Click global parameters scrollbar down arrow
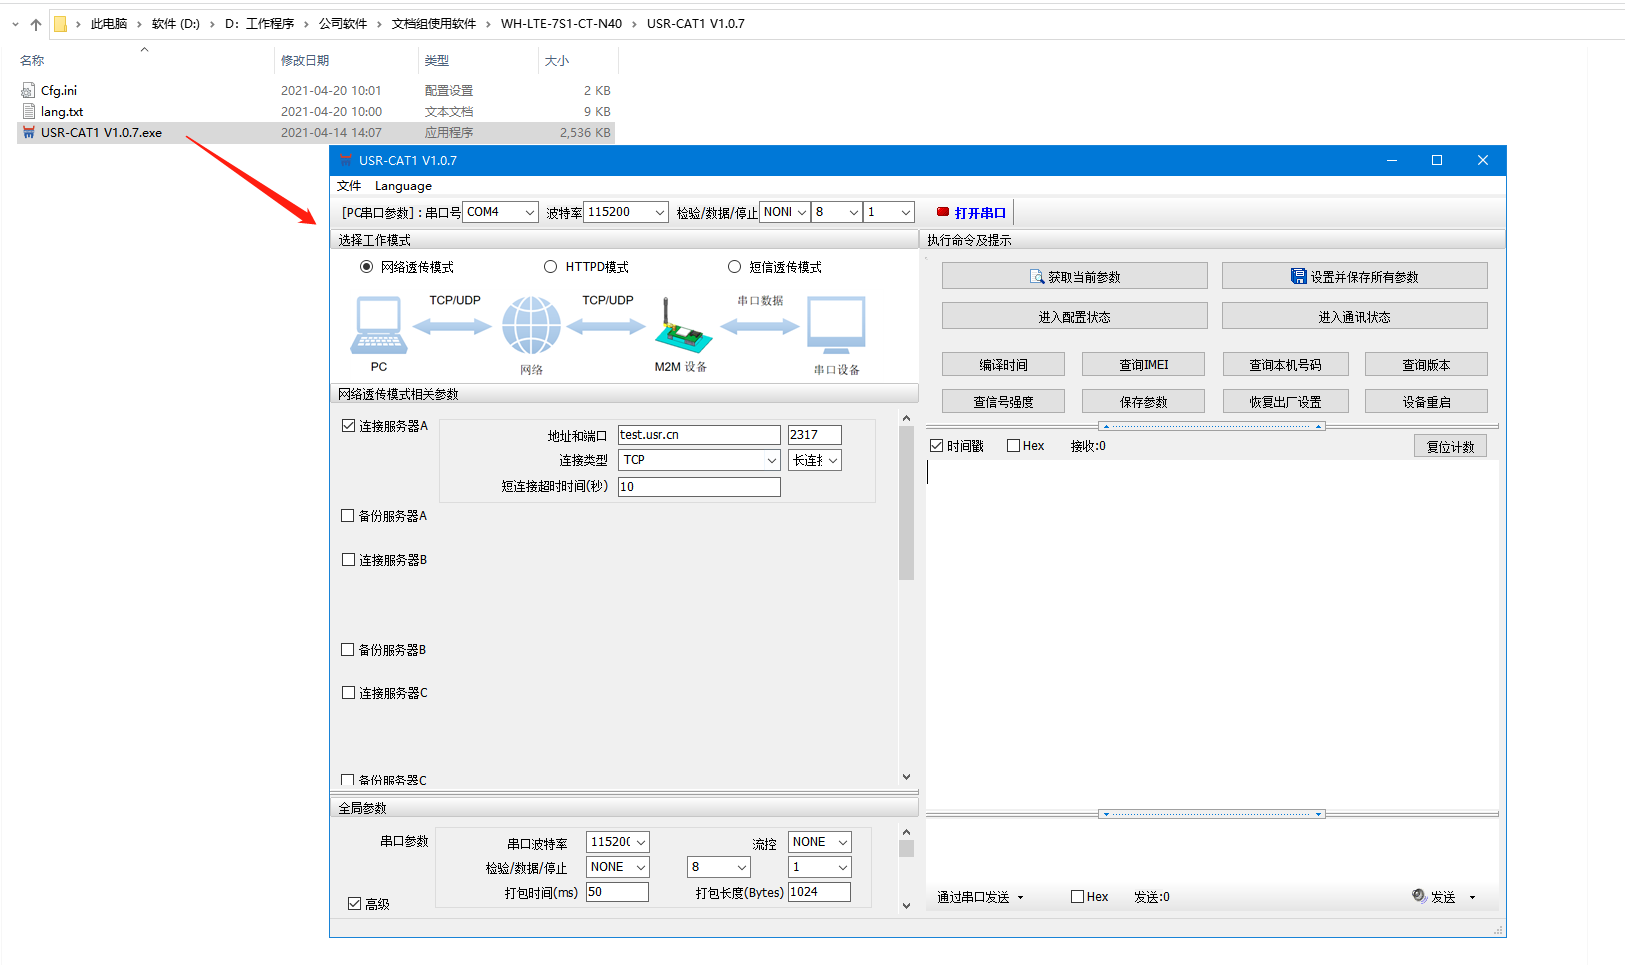 907,905
